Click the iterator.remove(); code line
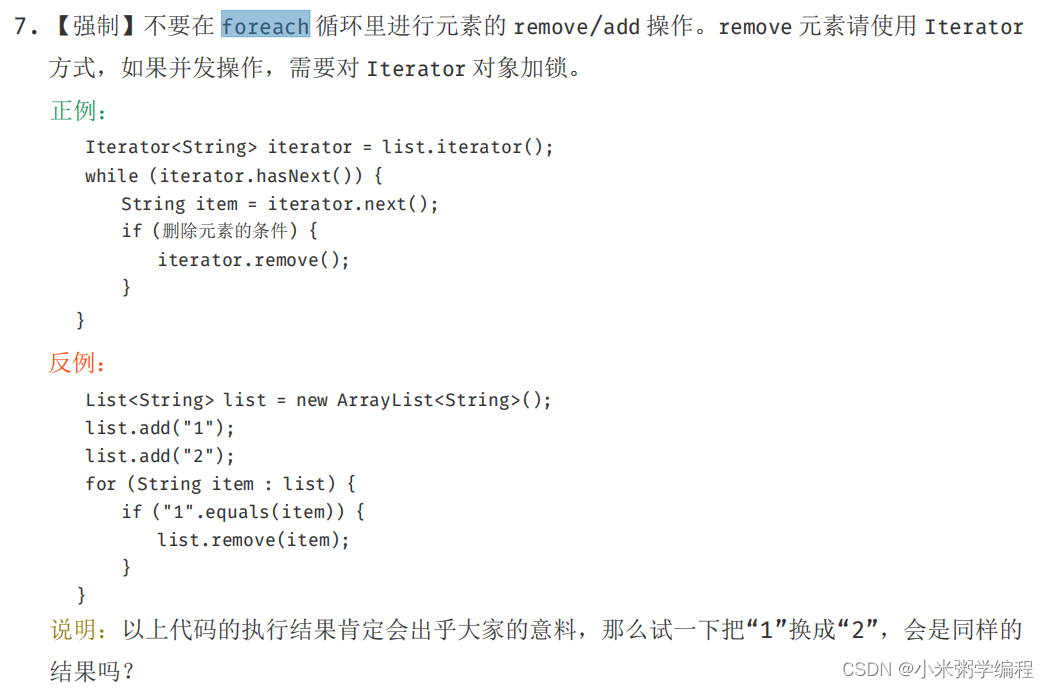Viewport: 1049px width, 688px height. click(254, 259)
